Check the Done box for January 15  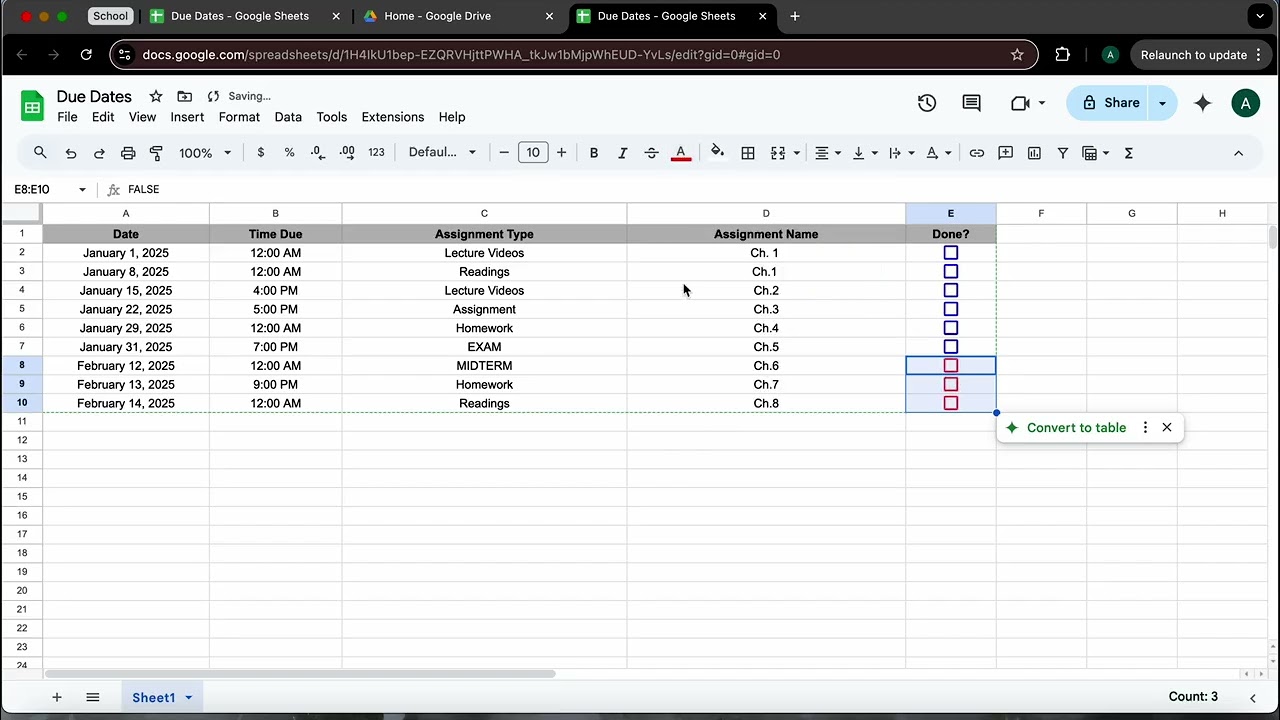[x=951, y=291]
